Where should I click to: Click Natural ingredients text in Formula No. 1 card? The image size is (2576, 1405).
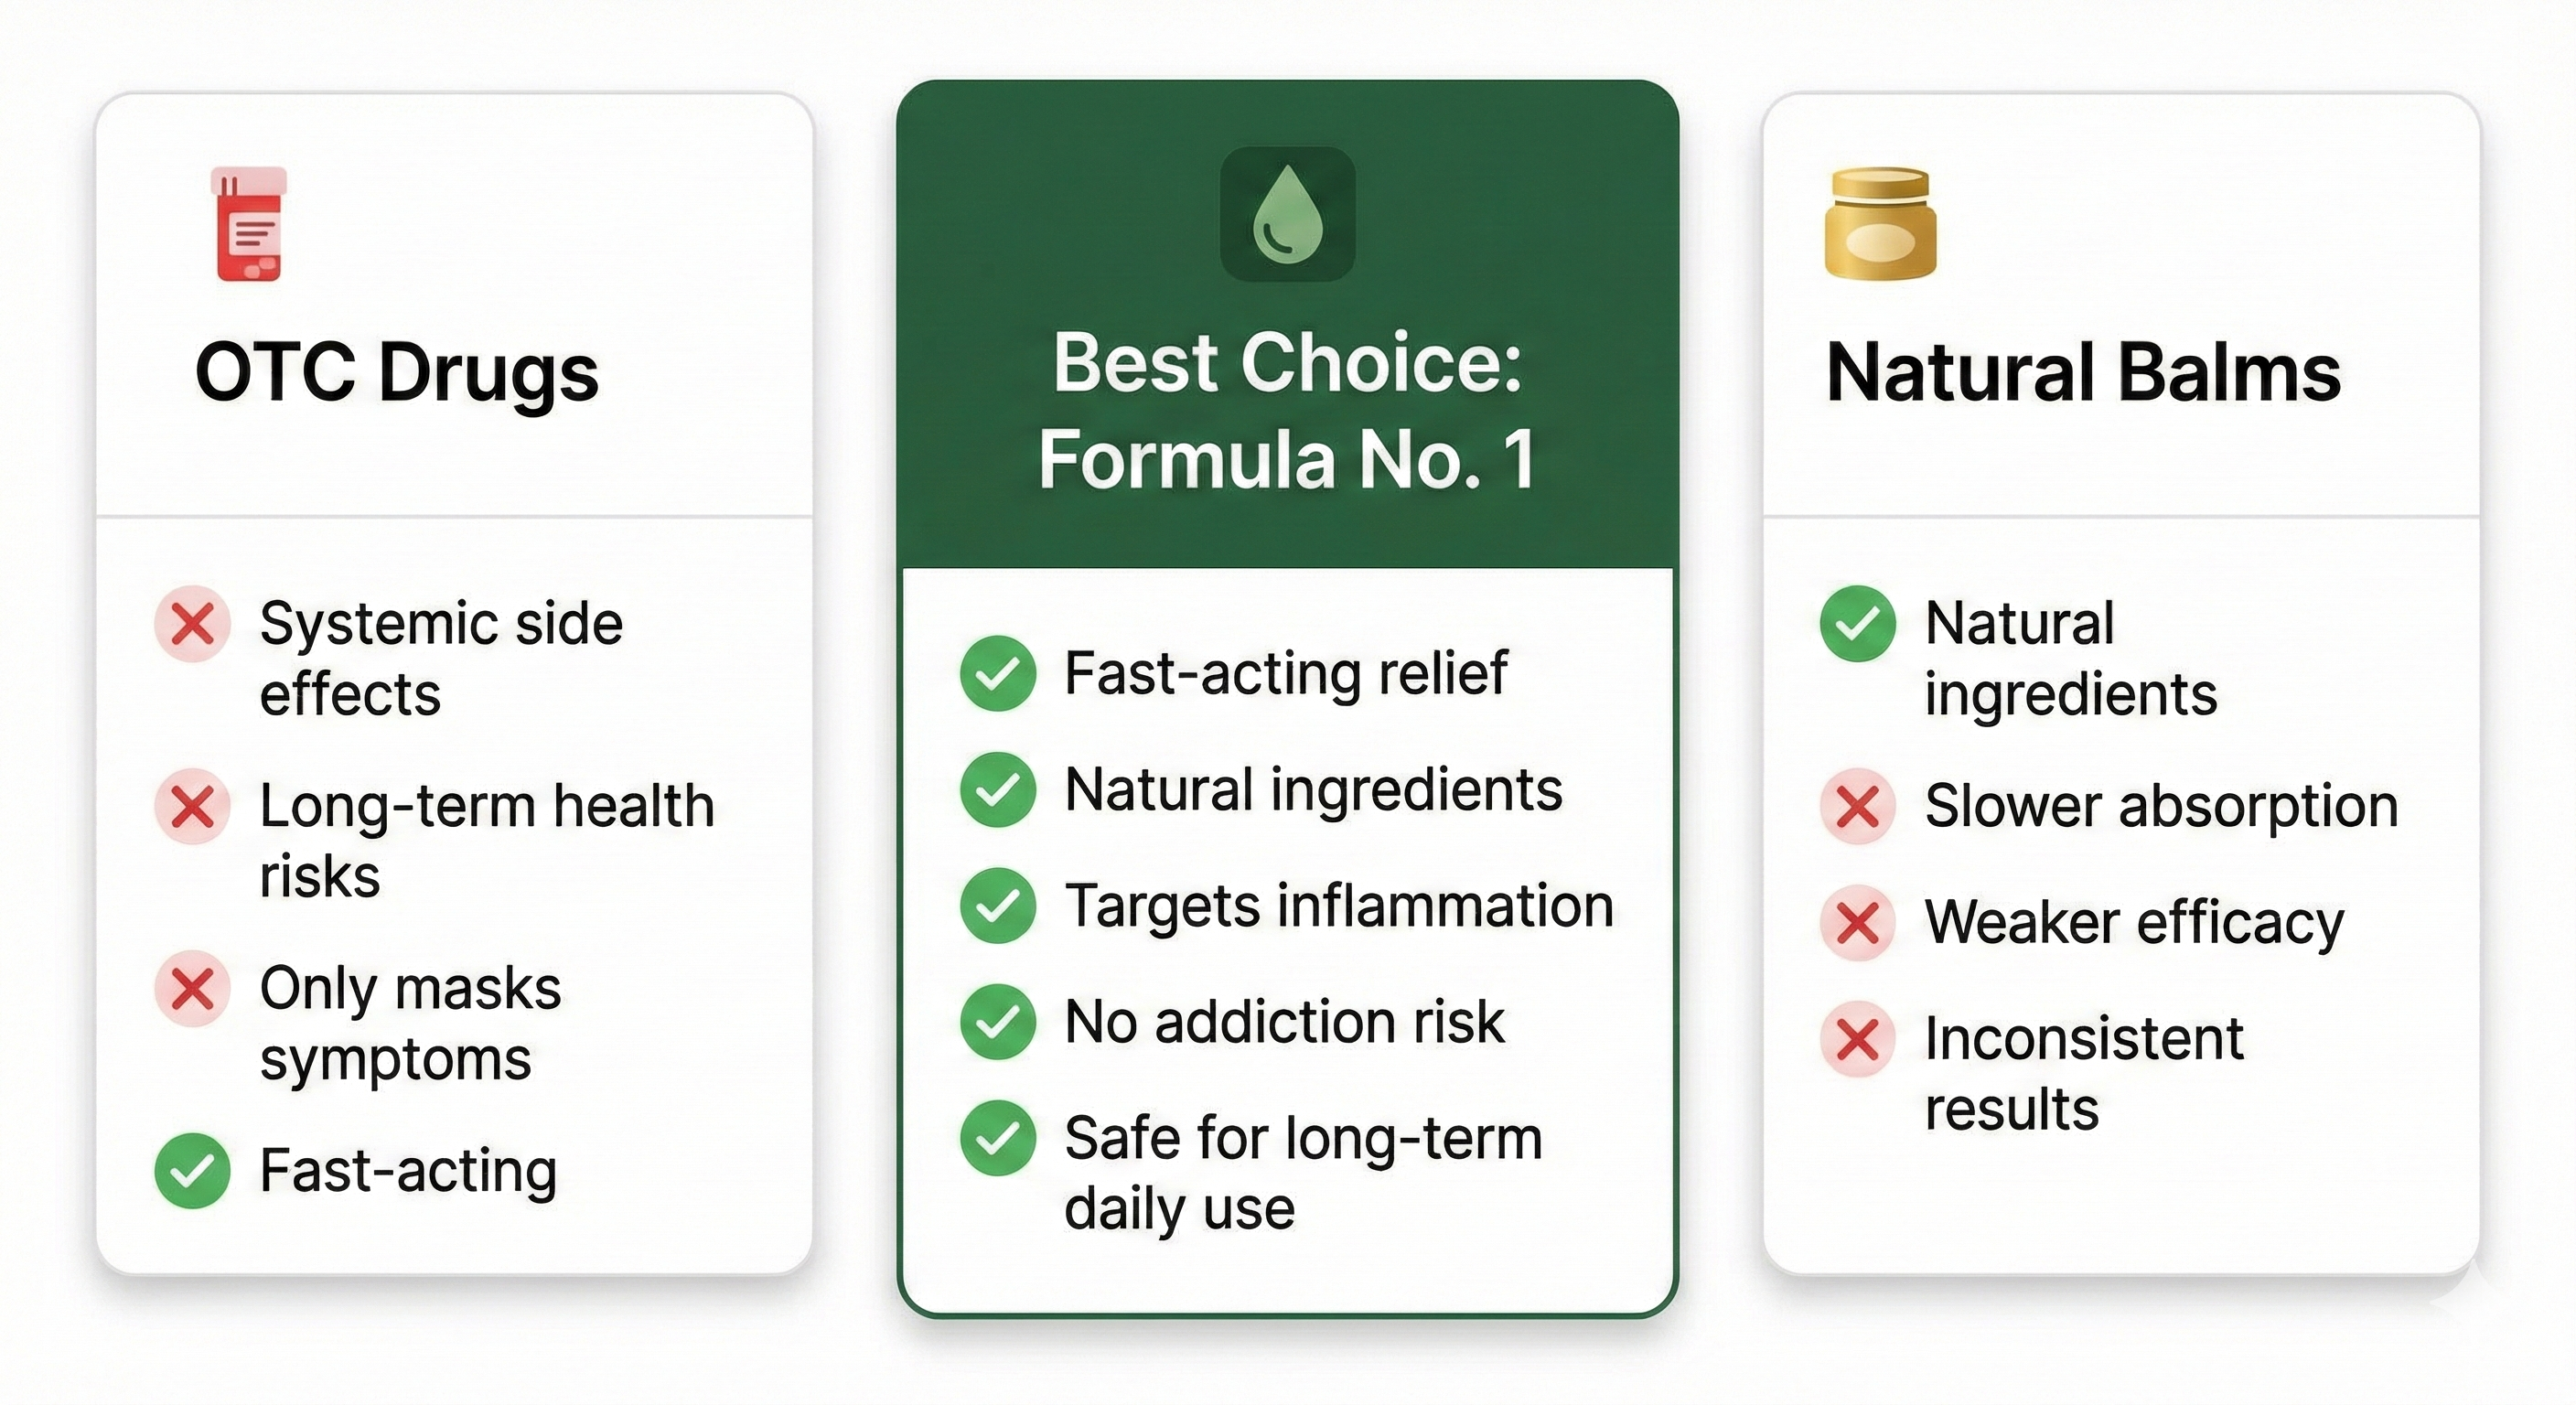tap(1313, 790)
